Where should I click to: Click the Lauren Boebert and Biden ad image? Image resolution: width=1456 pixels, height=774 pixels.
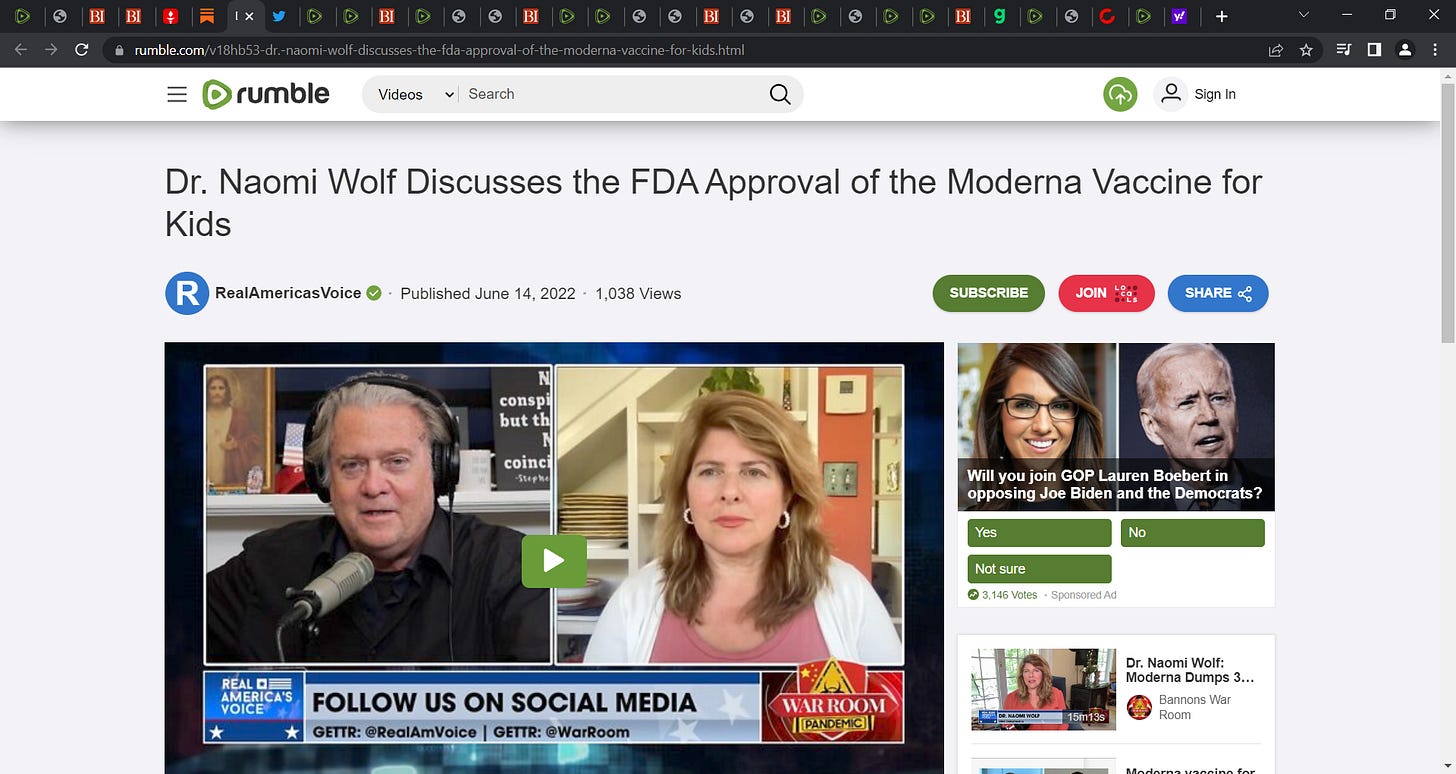(1116, 427)
